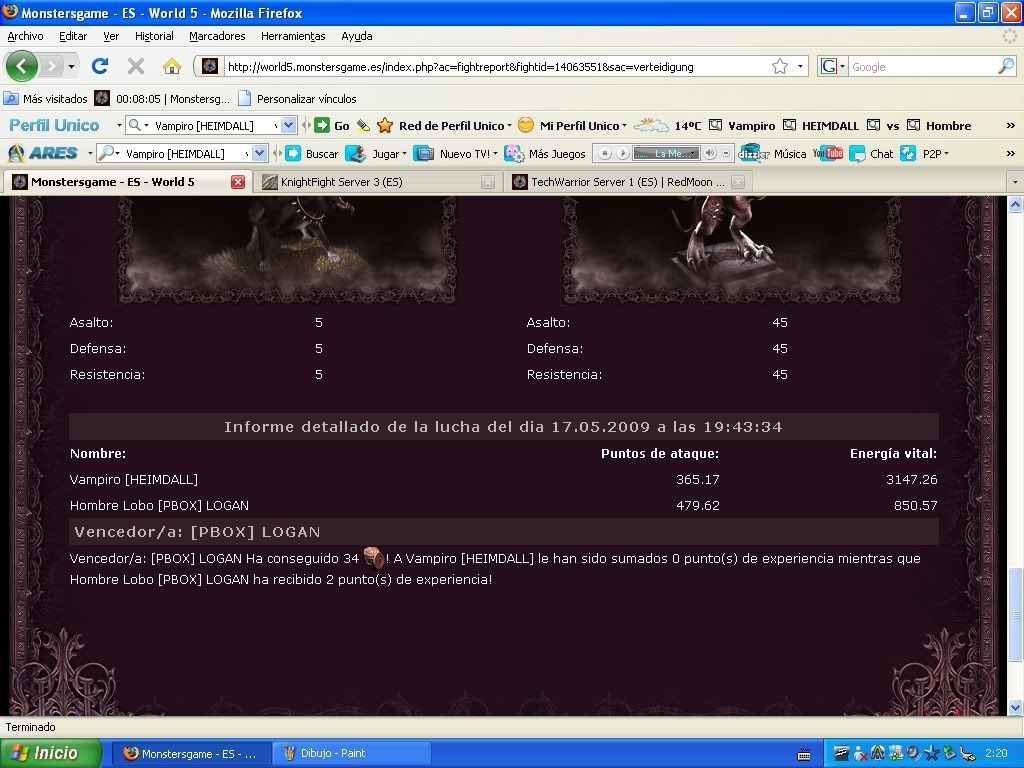The height and width of the screenshot is (768, 1024).
Task: Go to the Firefox home page
Action: point(171,67)
